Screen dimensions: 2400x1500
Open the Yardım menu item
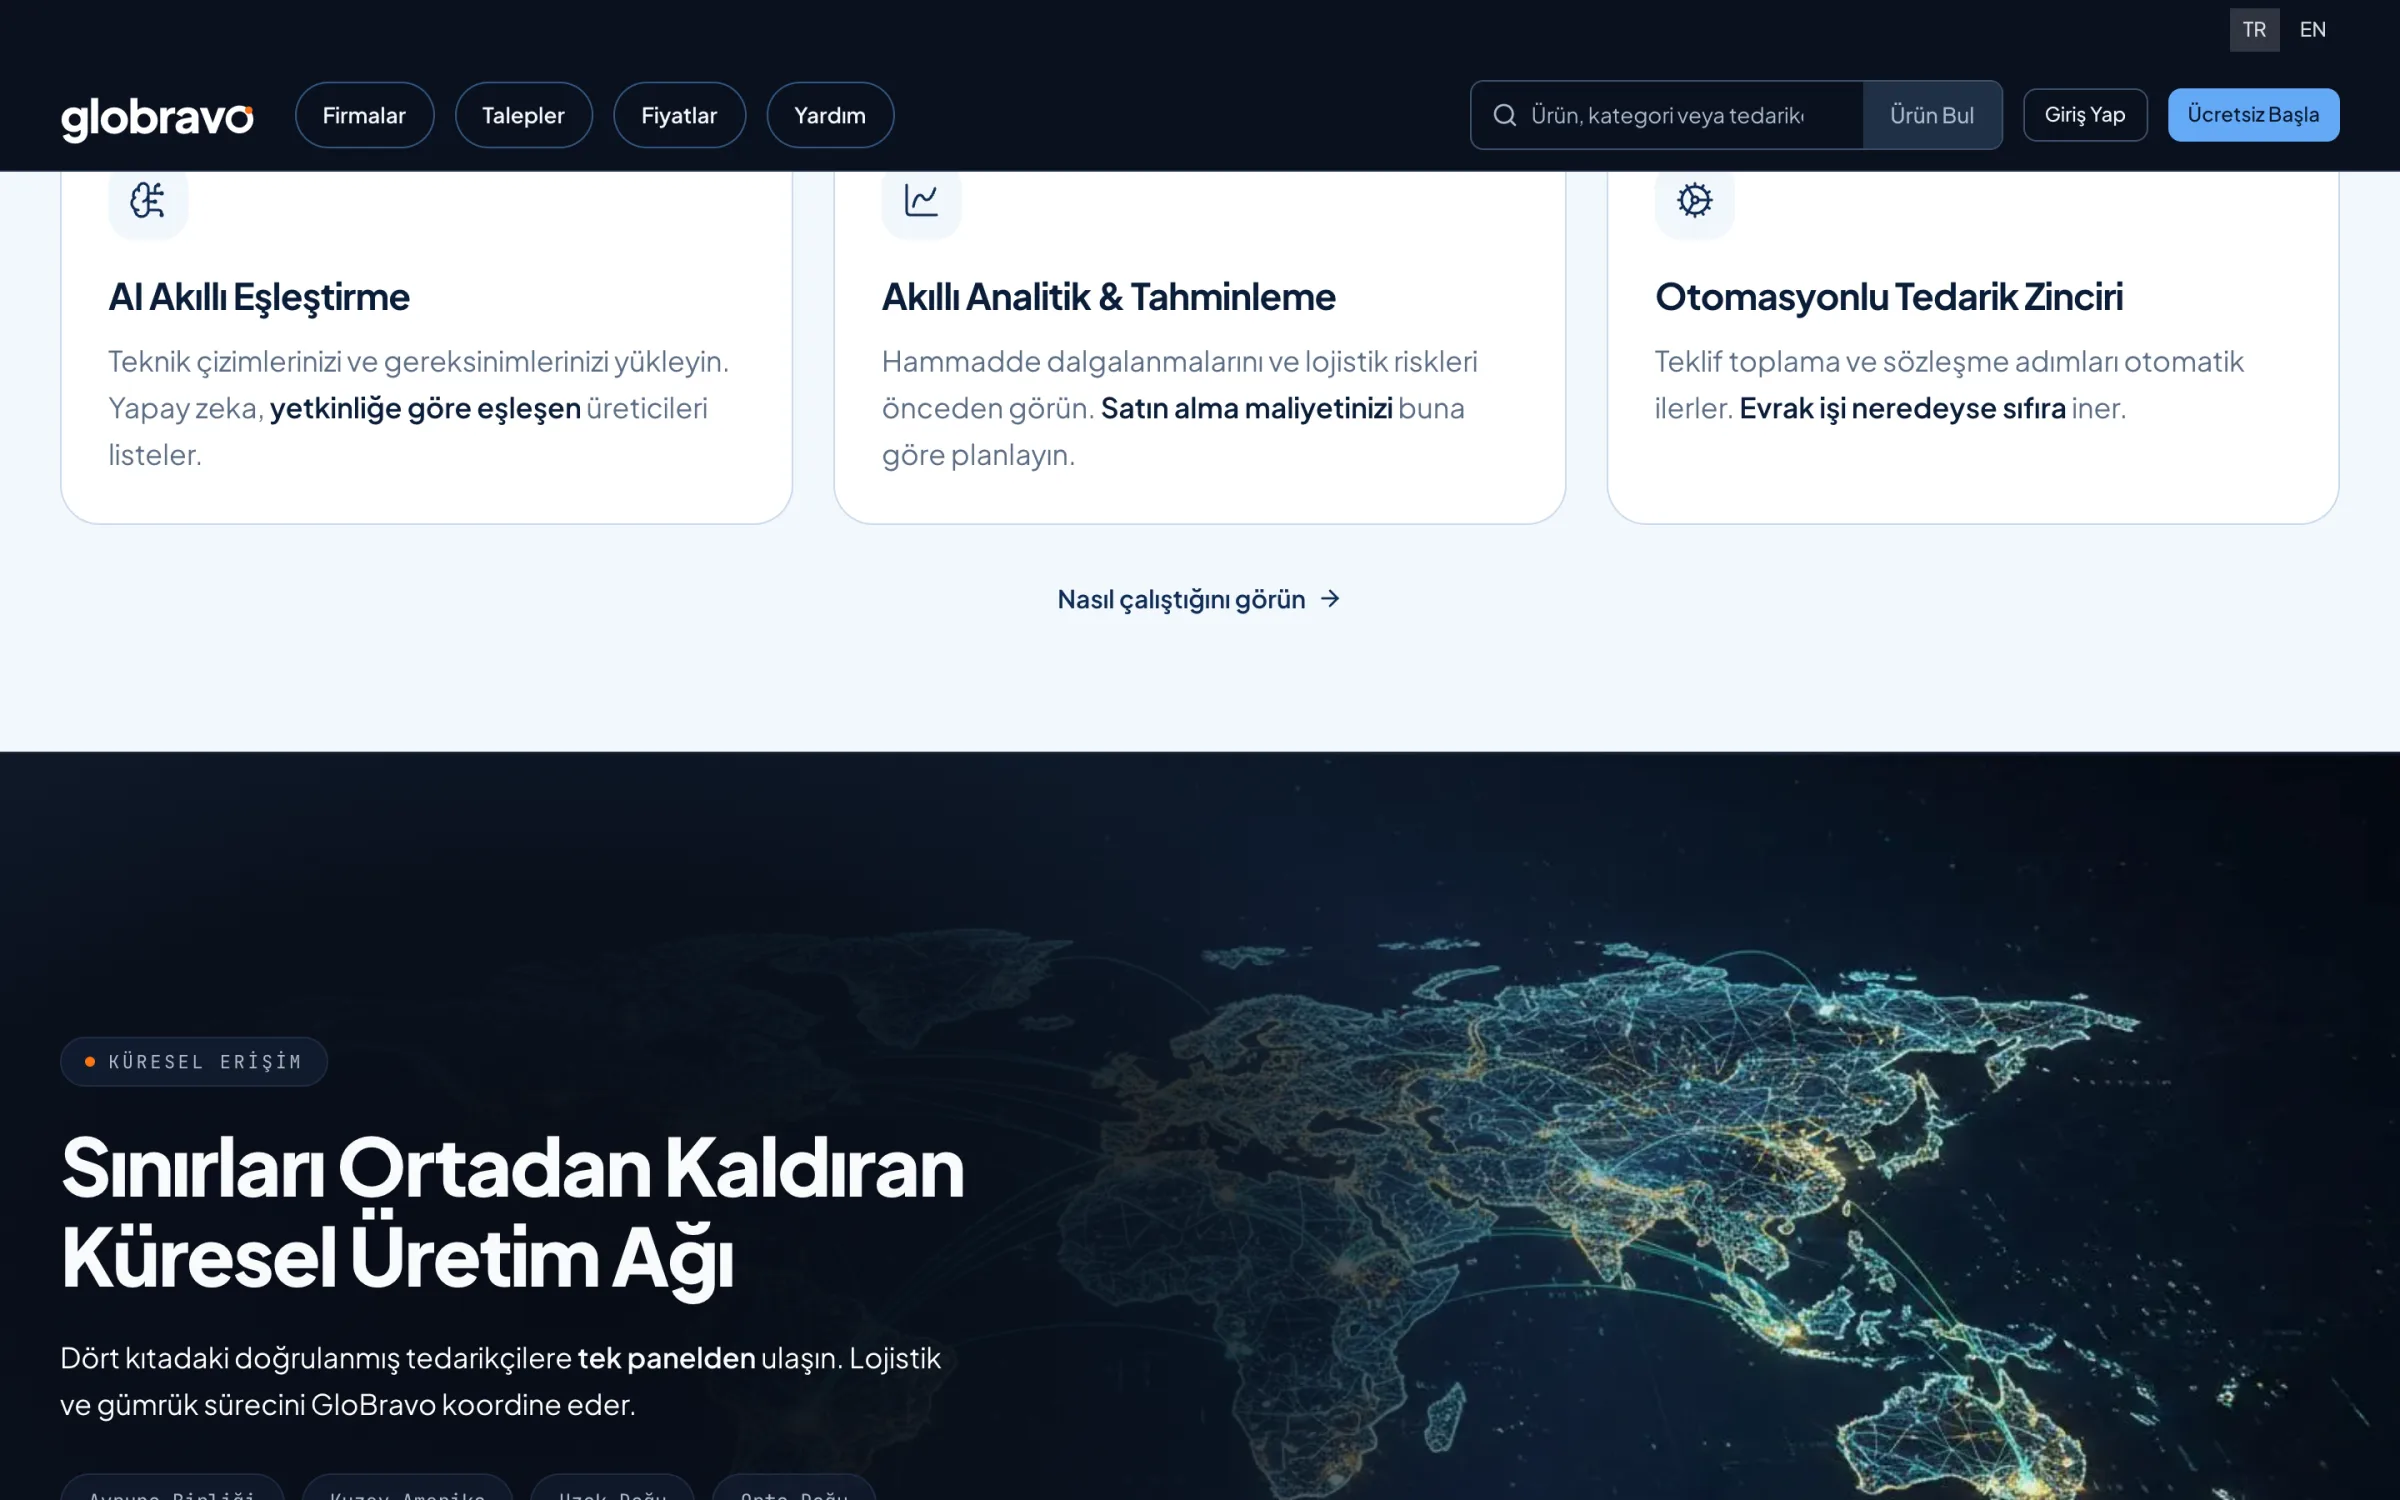(829, 115)
